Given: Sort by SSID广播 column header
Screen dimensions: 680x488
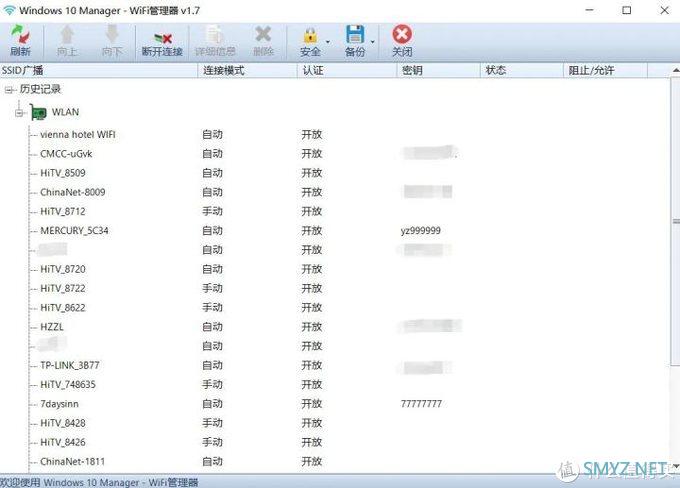Looking at the screenshot, I should point(99,70).
